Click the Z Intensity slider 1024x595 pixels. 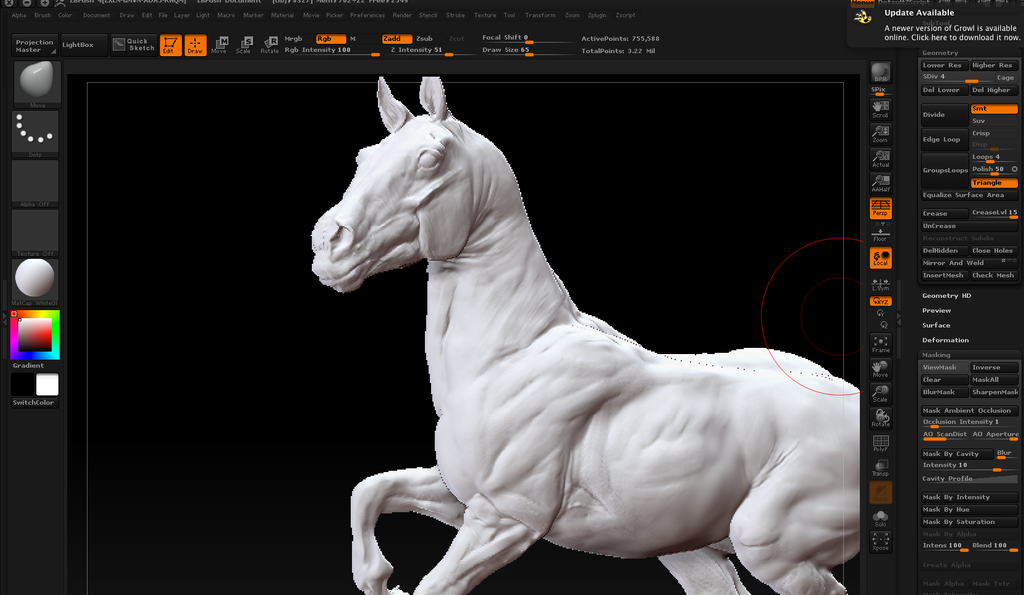pos(417,50)
